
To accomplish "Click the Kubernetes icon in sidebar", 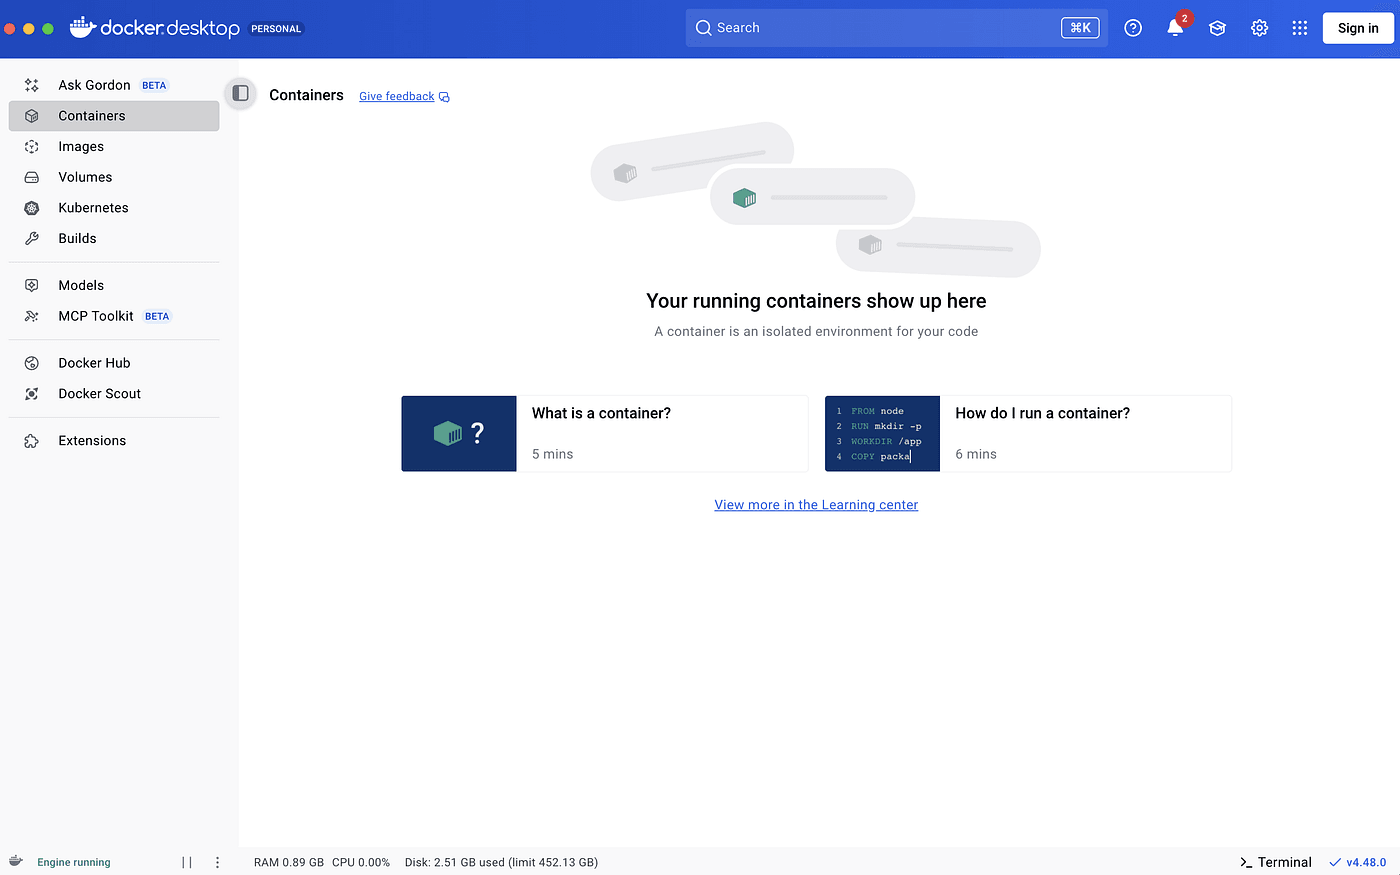I will (32, 208).
